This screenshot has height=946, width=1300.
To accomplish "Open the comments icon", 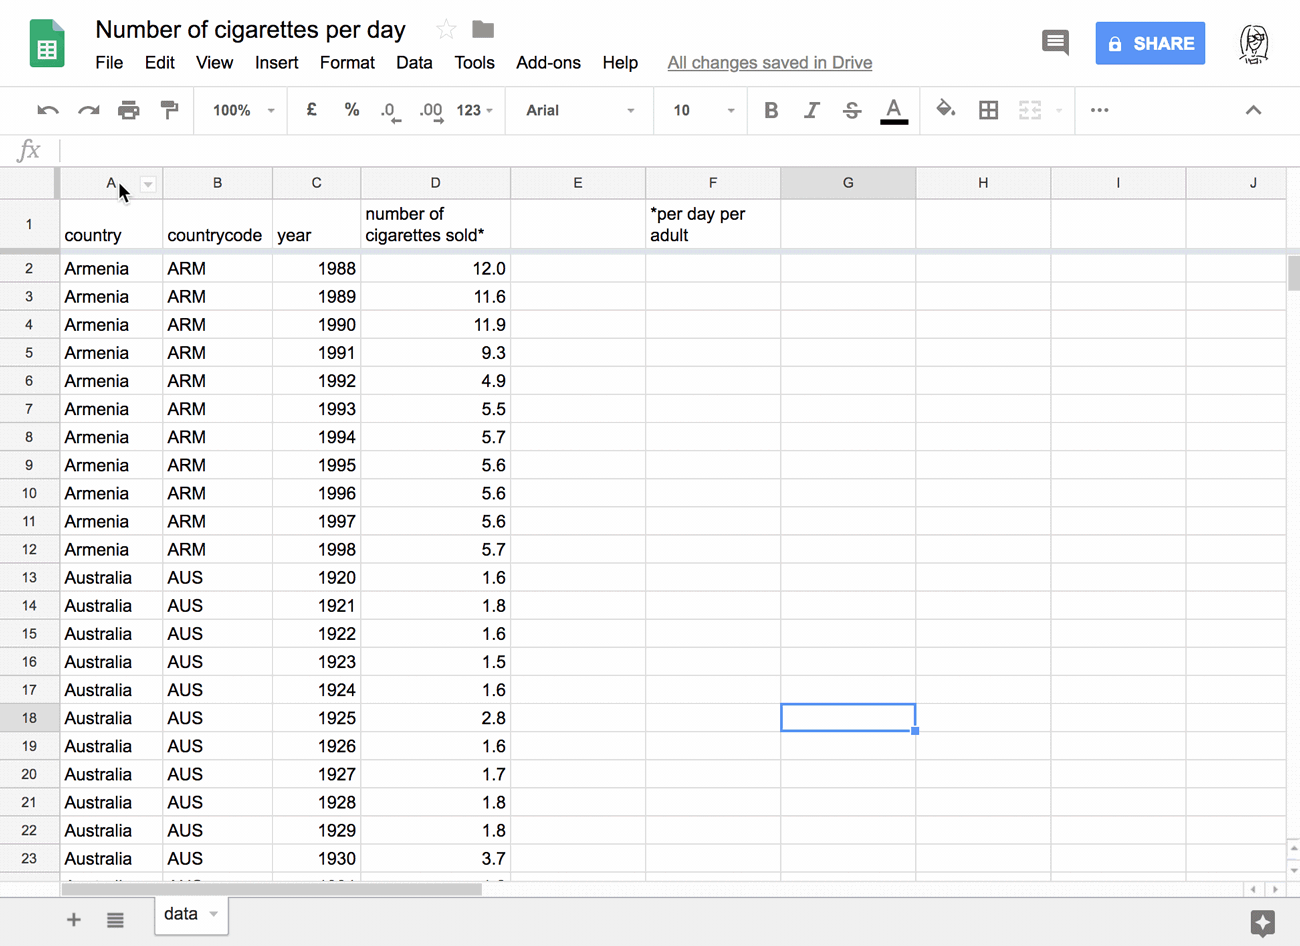I will (1055, 42).
